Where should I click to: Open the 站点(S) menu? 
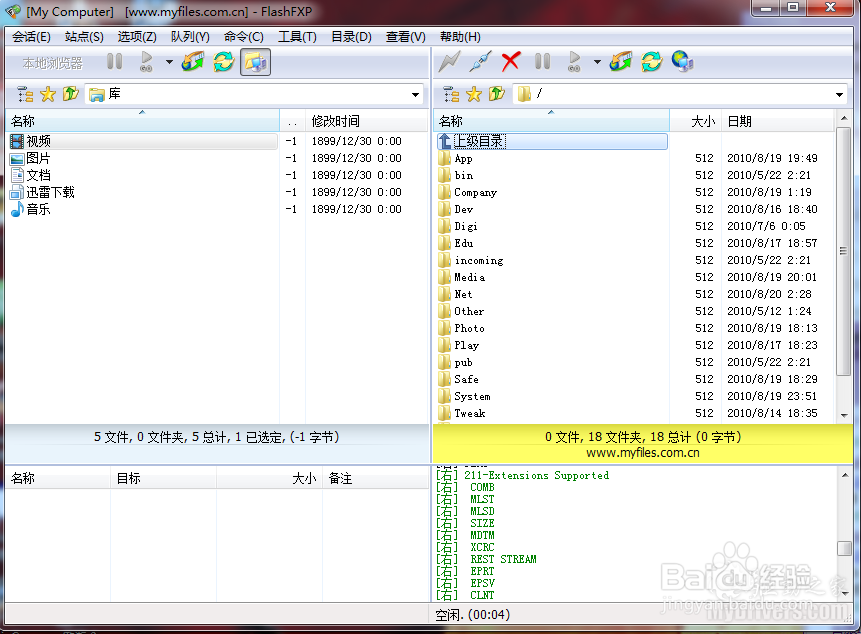83,36
